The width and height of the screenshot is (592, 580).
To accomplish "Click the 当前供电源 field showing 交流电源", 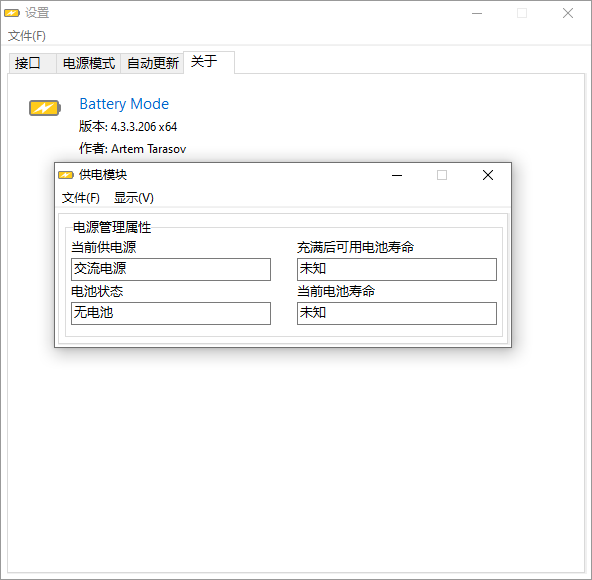I will coord(171,269).
